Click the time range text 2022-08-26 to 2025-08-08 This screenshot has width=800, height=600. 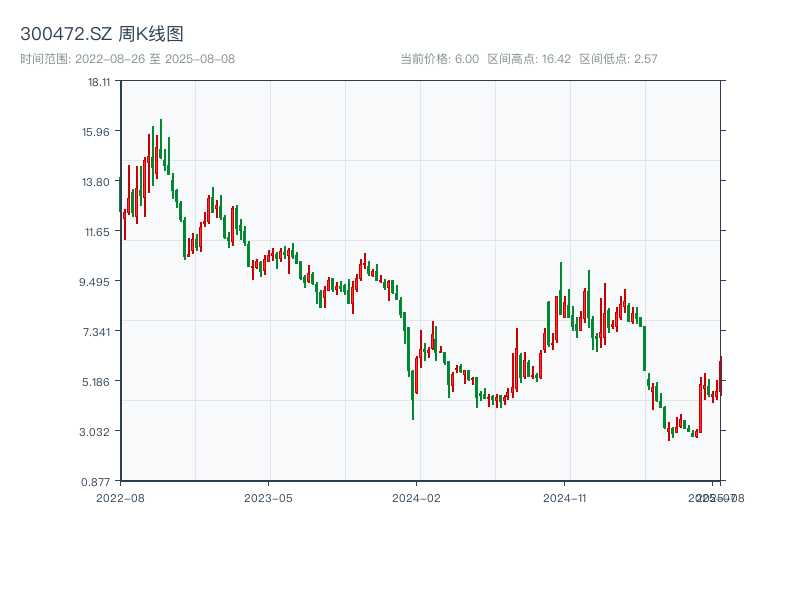[128, 59]
